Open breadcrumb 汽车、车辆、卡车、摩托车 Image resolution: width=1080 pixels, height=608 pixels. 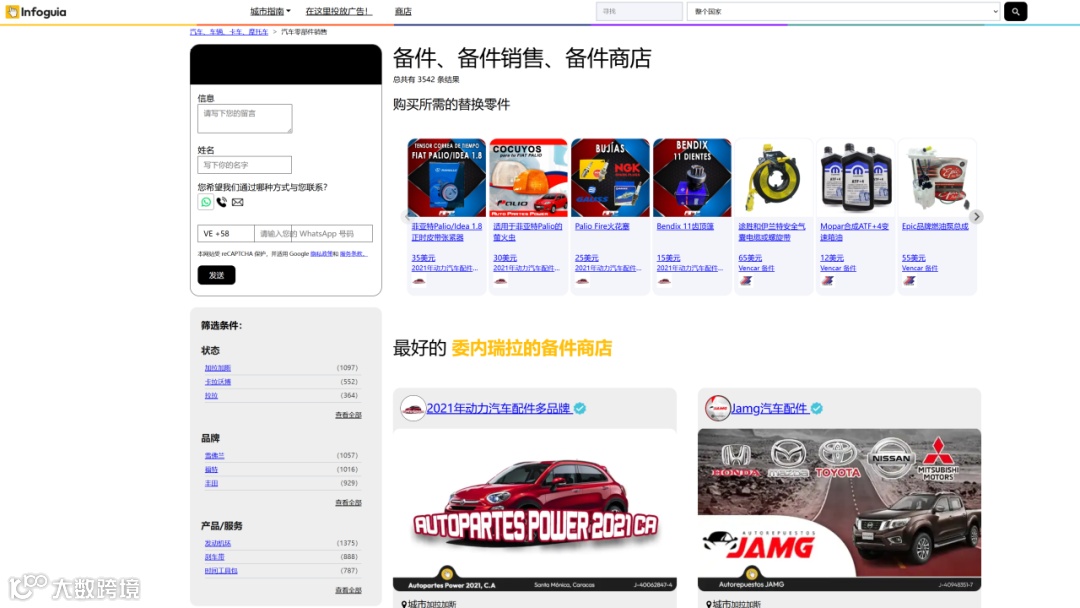tap(229, 32)
